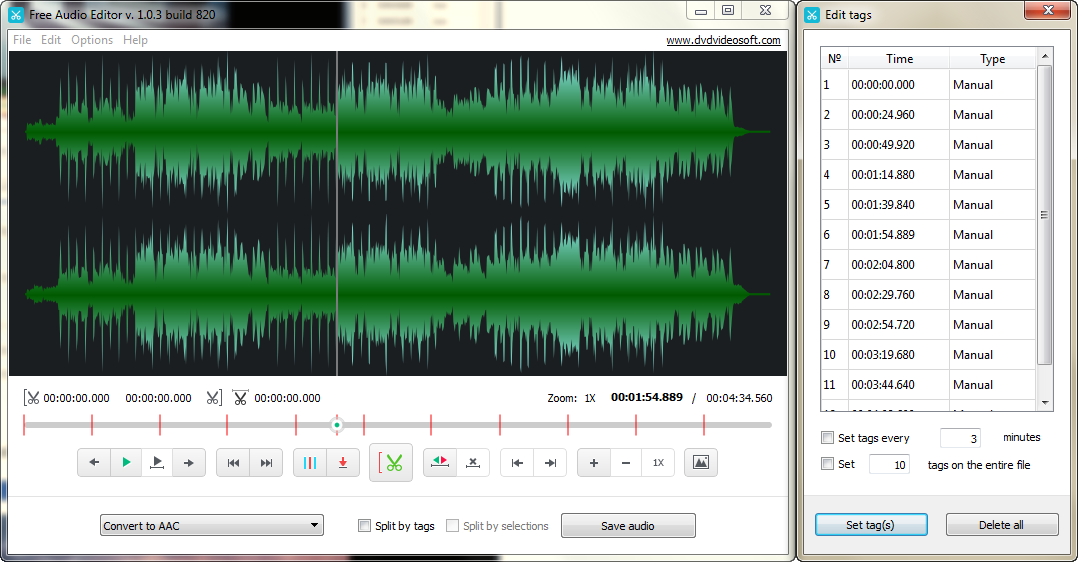This screenshot has width=1078, height=562.
Task: Open the cover art picture icon
Action: pyautogui.click(x=701, y=463)
